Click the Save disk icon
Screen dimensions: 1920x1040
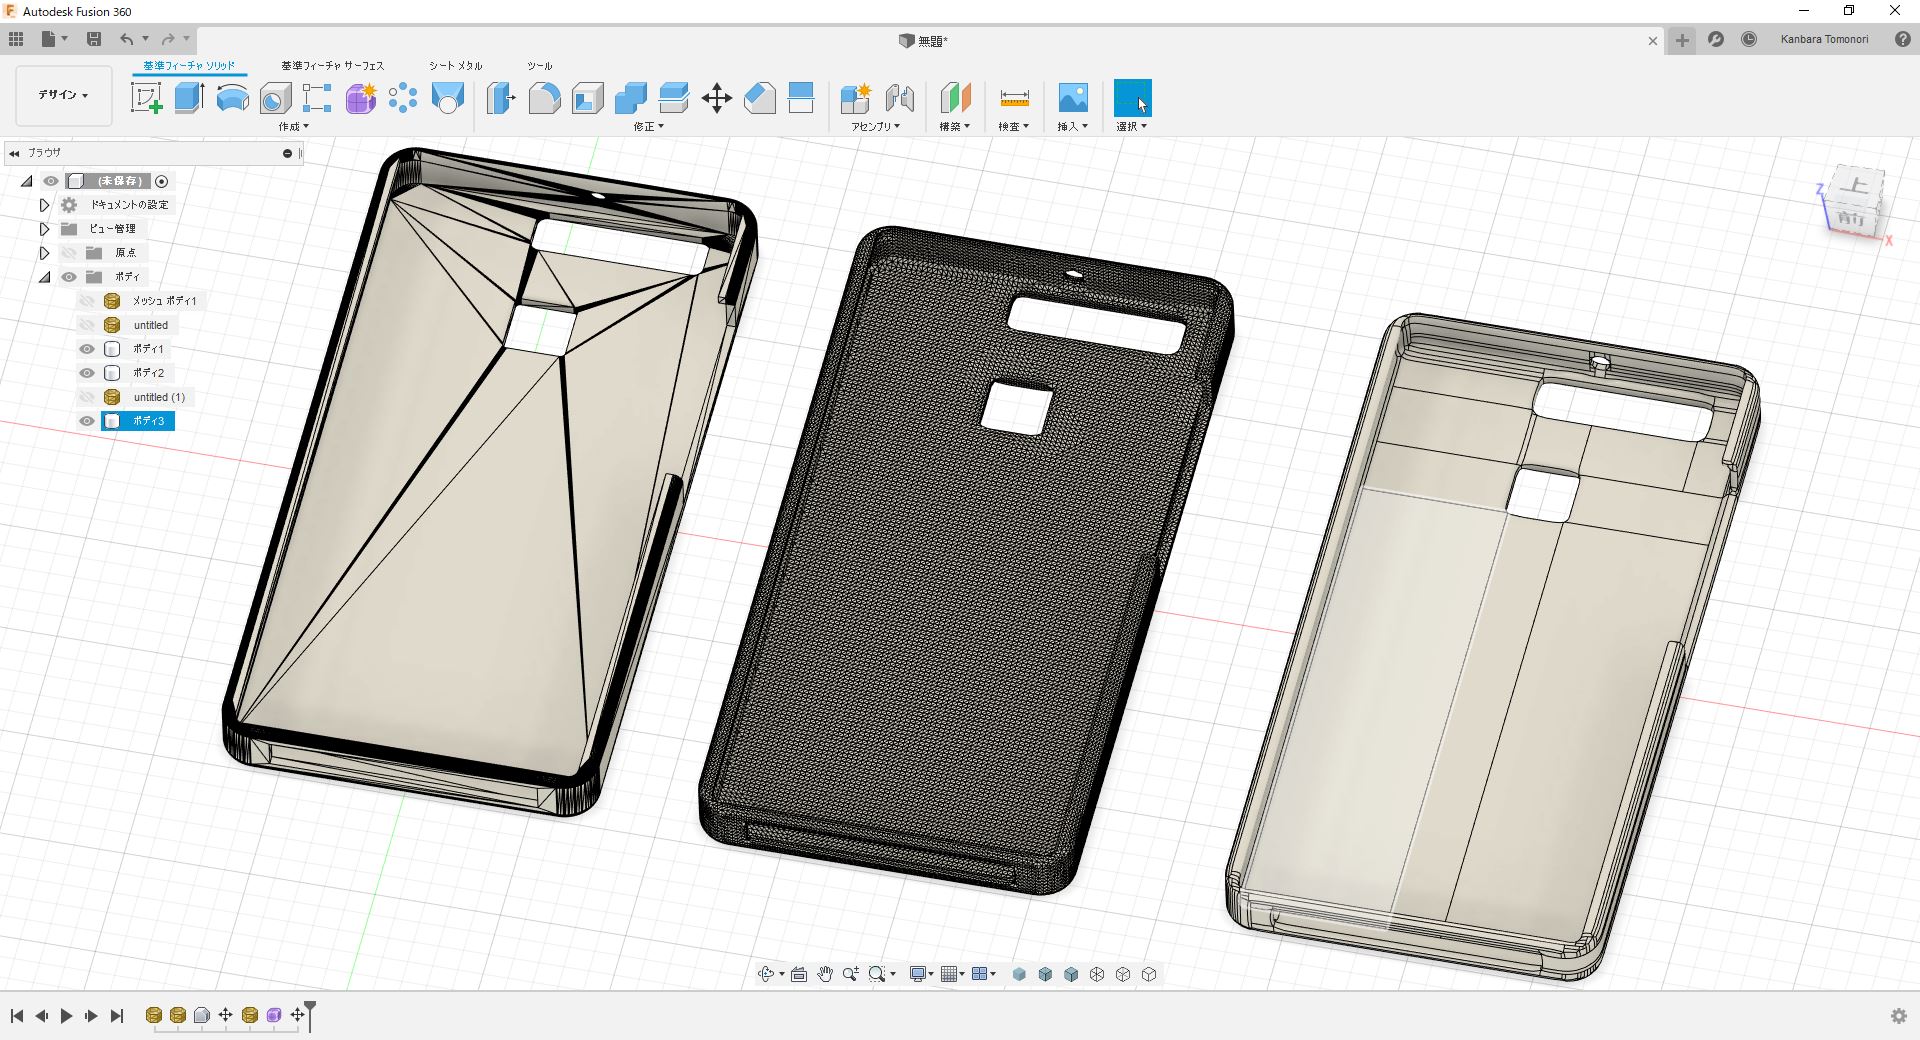(x=94, y=39)
